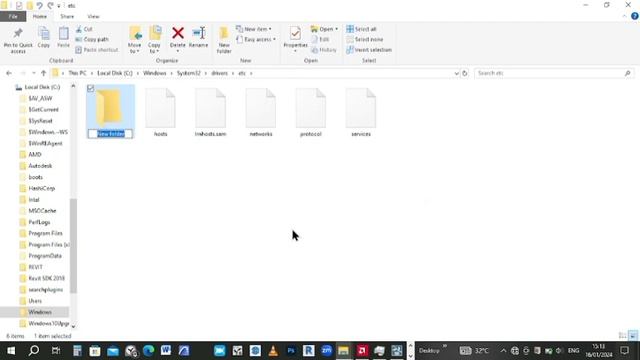Select the protocol file
Image resolution: width=640 pixels, height=360 pixels.
click(311, 112)
